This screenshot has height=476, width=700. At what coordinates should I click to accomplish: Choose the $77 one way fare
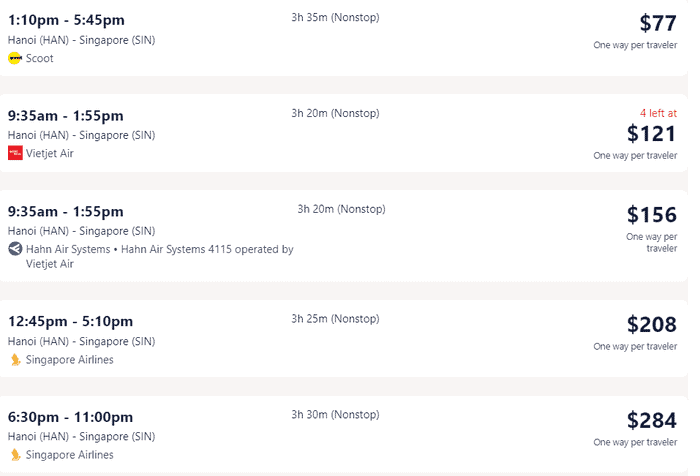[x=658, y=23]
